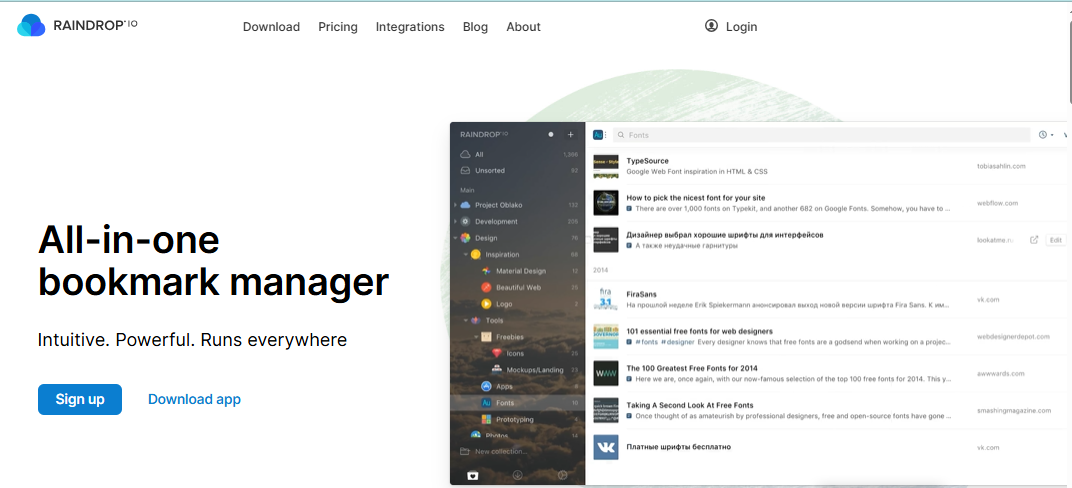Viewport: 1072px width, 488px height.
Task: Collapse the Tools collection
Action: coord(466,320)
